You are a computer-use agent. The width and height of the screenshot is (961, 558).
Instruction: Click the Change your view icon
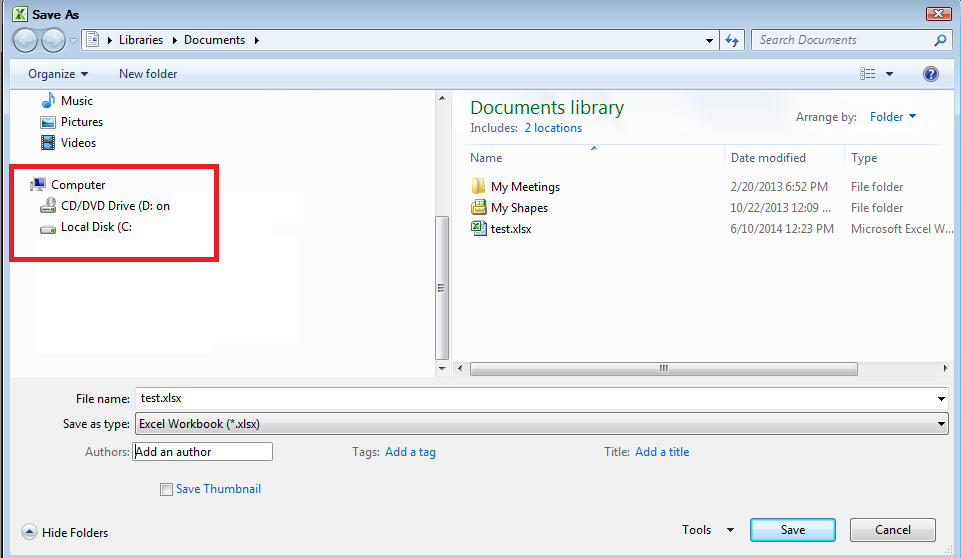[x=867, y=74]
